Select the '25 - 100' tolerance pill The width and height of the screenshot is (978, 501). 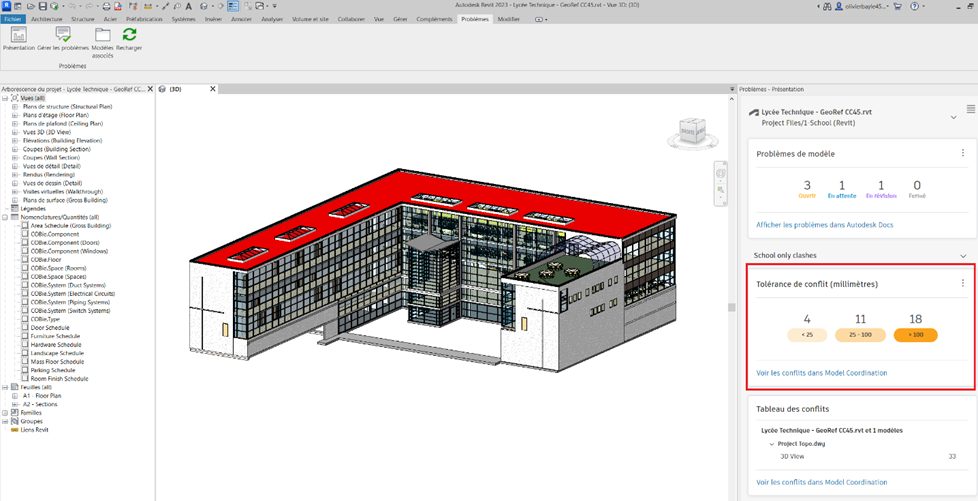860,335
